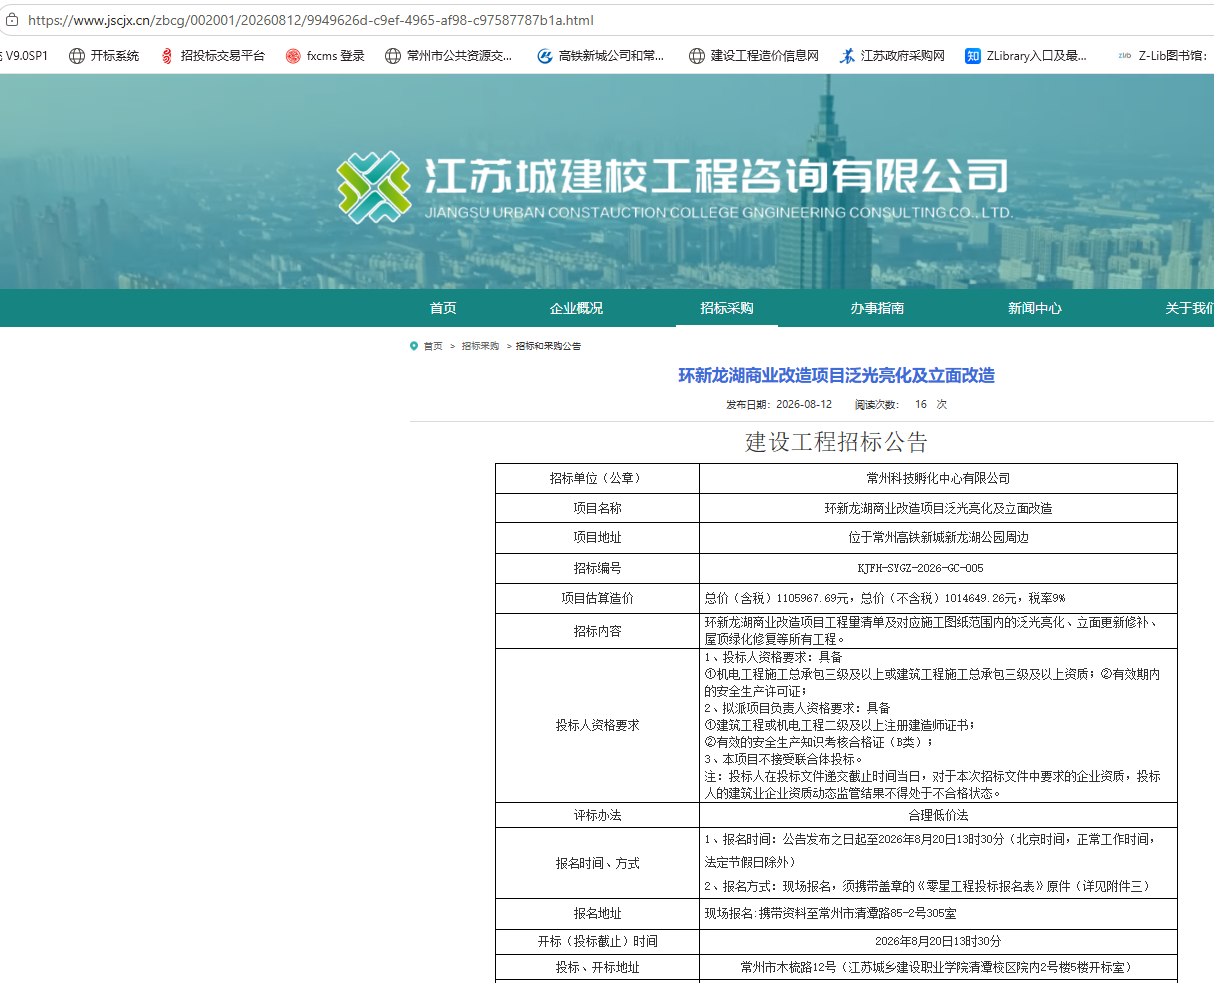The image size is (1214, 983).
Task: Open 关于我们 navigation item
Action: click(1190, 308)
